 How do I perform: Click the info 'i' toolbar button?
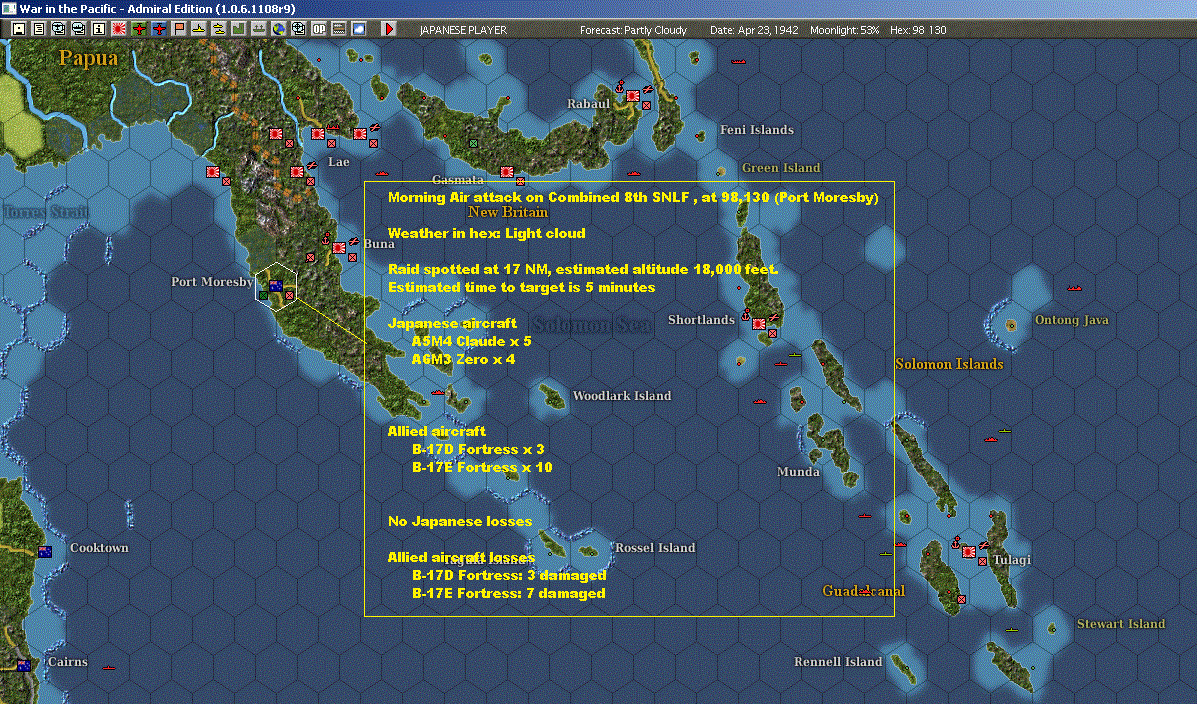point(98,29)
